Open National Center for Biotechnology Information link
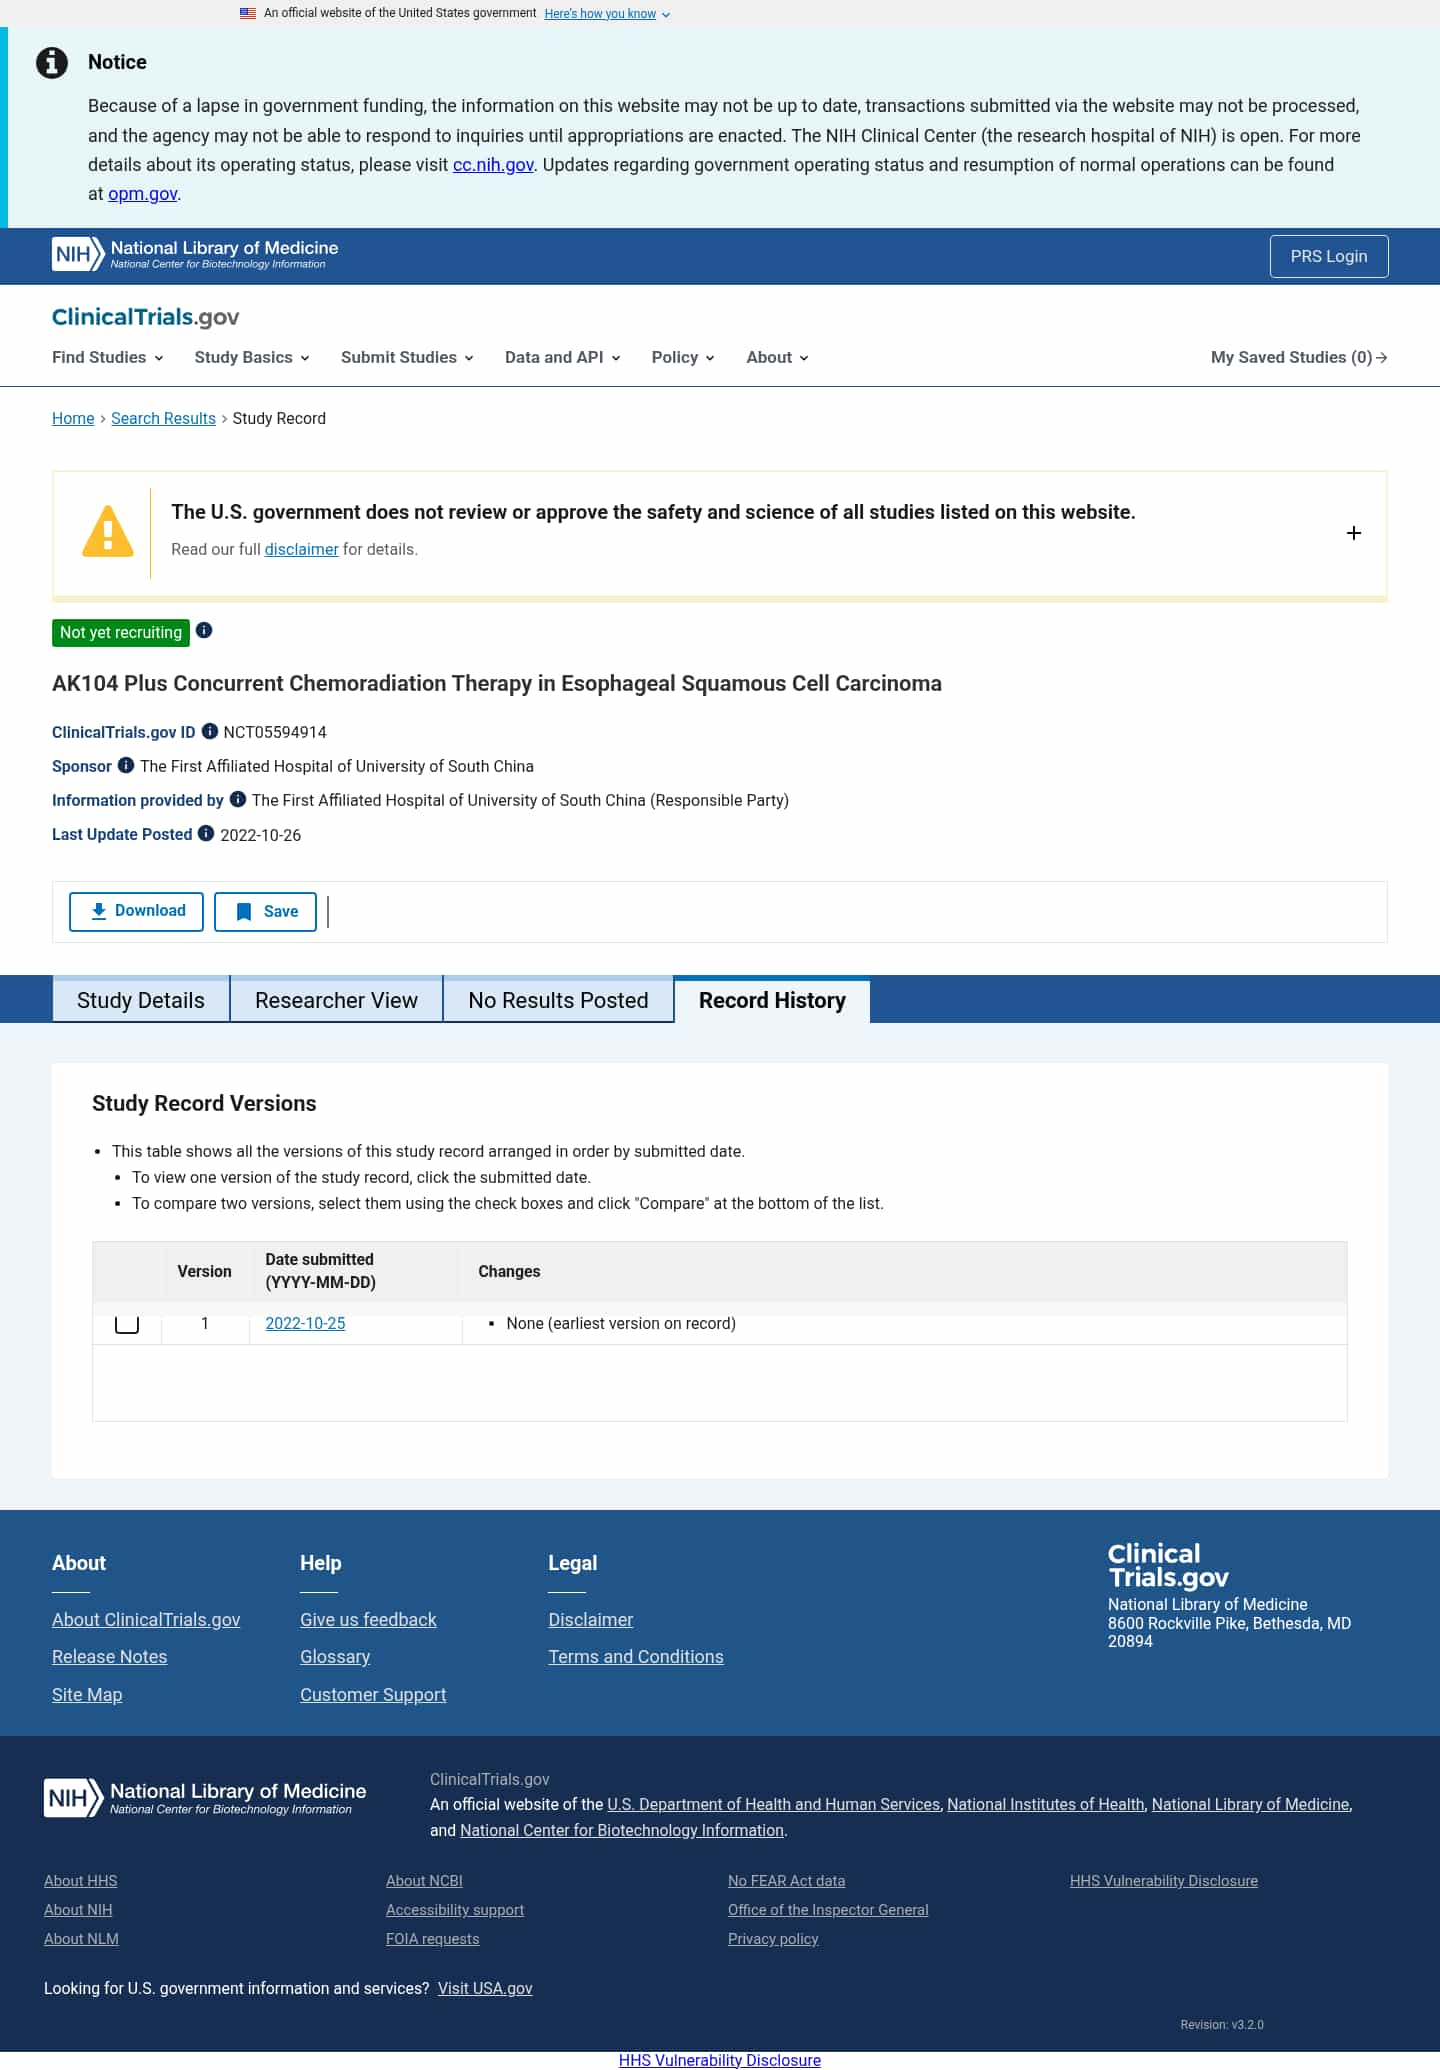This screenshot has height=2070, width=1440. point(622,1830)
